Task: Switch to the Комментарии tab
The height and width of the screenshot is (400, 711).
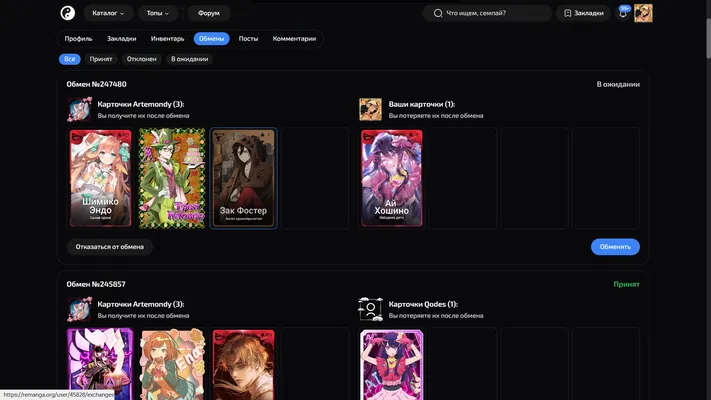Action: pos(294,39)
